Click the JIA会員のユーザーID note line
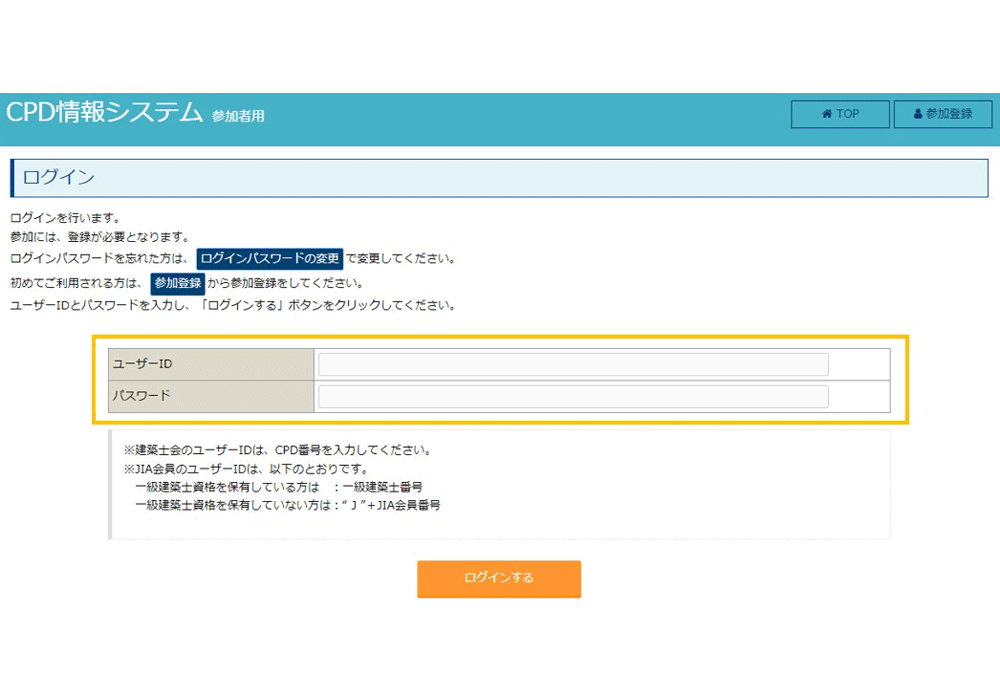Image resolution: width=1000 pixels, height=700 pixels. (246, 469)
